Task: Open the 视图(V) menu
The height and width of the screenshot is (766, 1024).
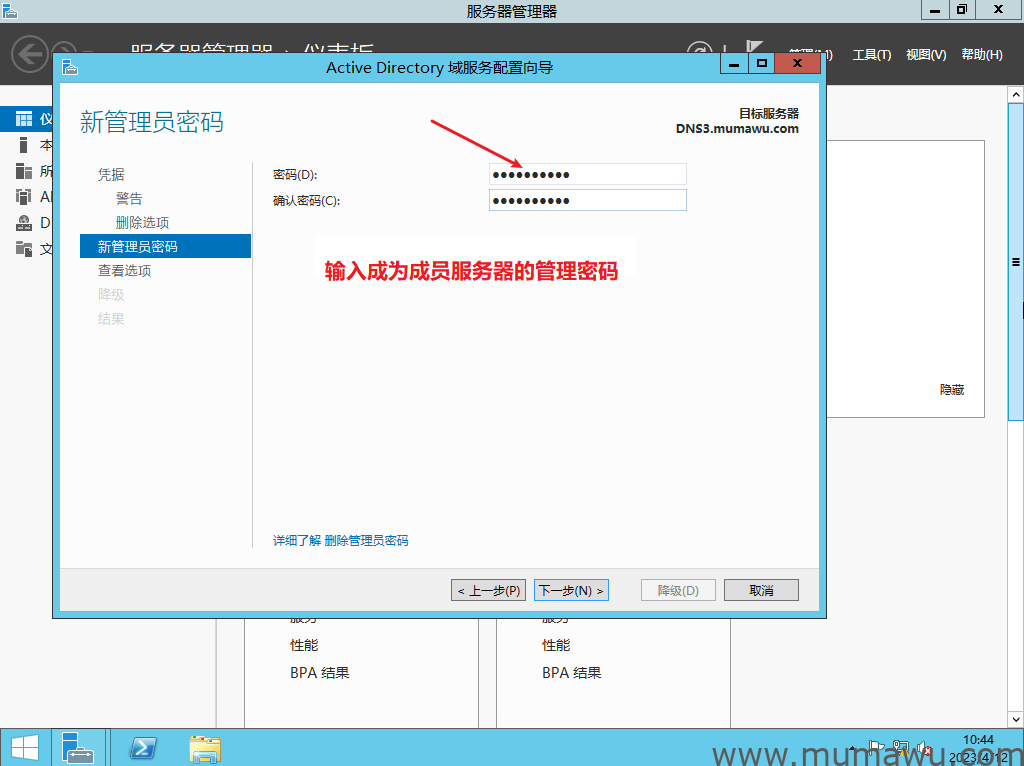Action: click(x=925, y=55)
